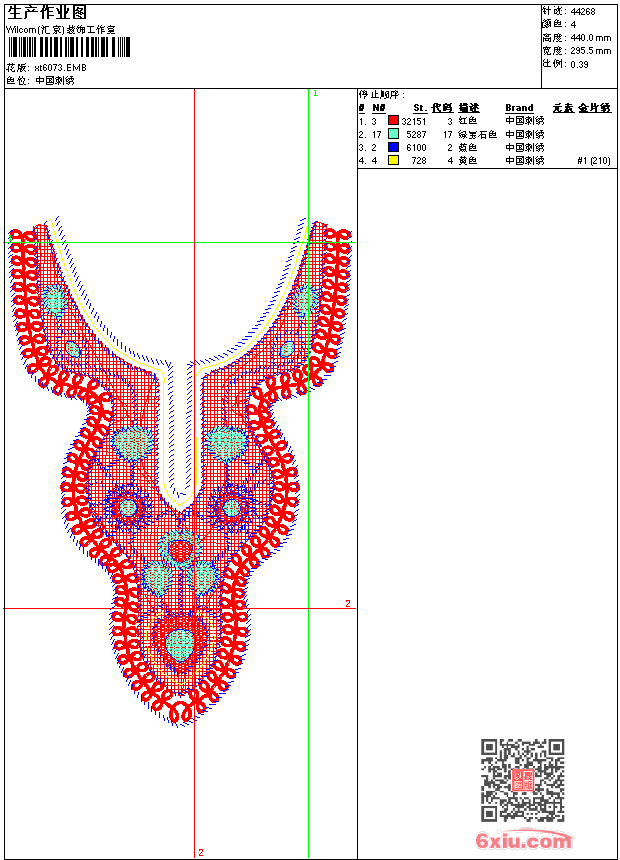
Task: Click the QR code image
Action: coord(522,780)
